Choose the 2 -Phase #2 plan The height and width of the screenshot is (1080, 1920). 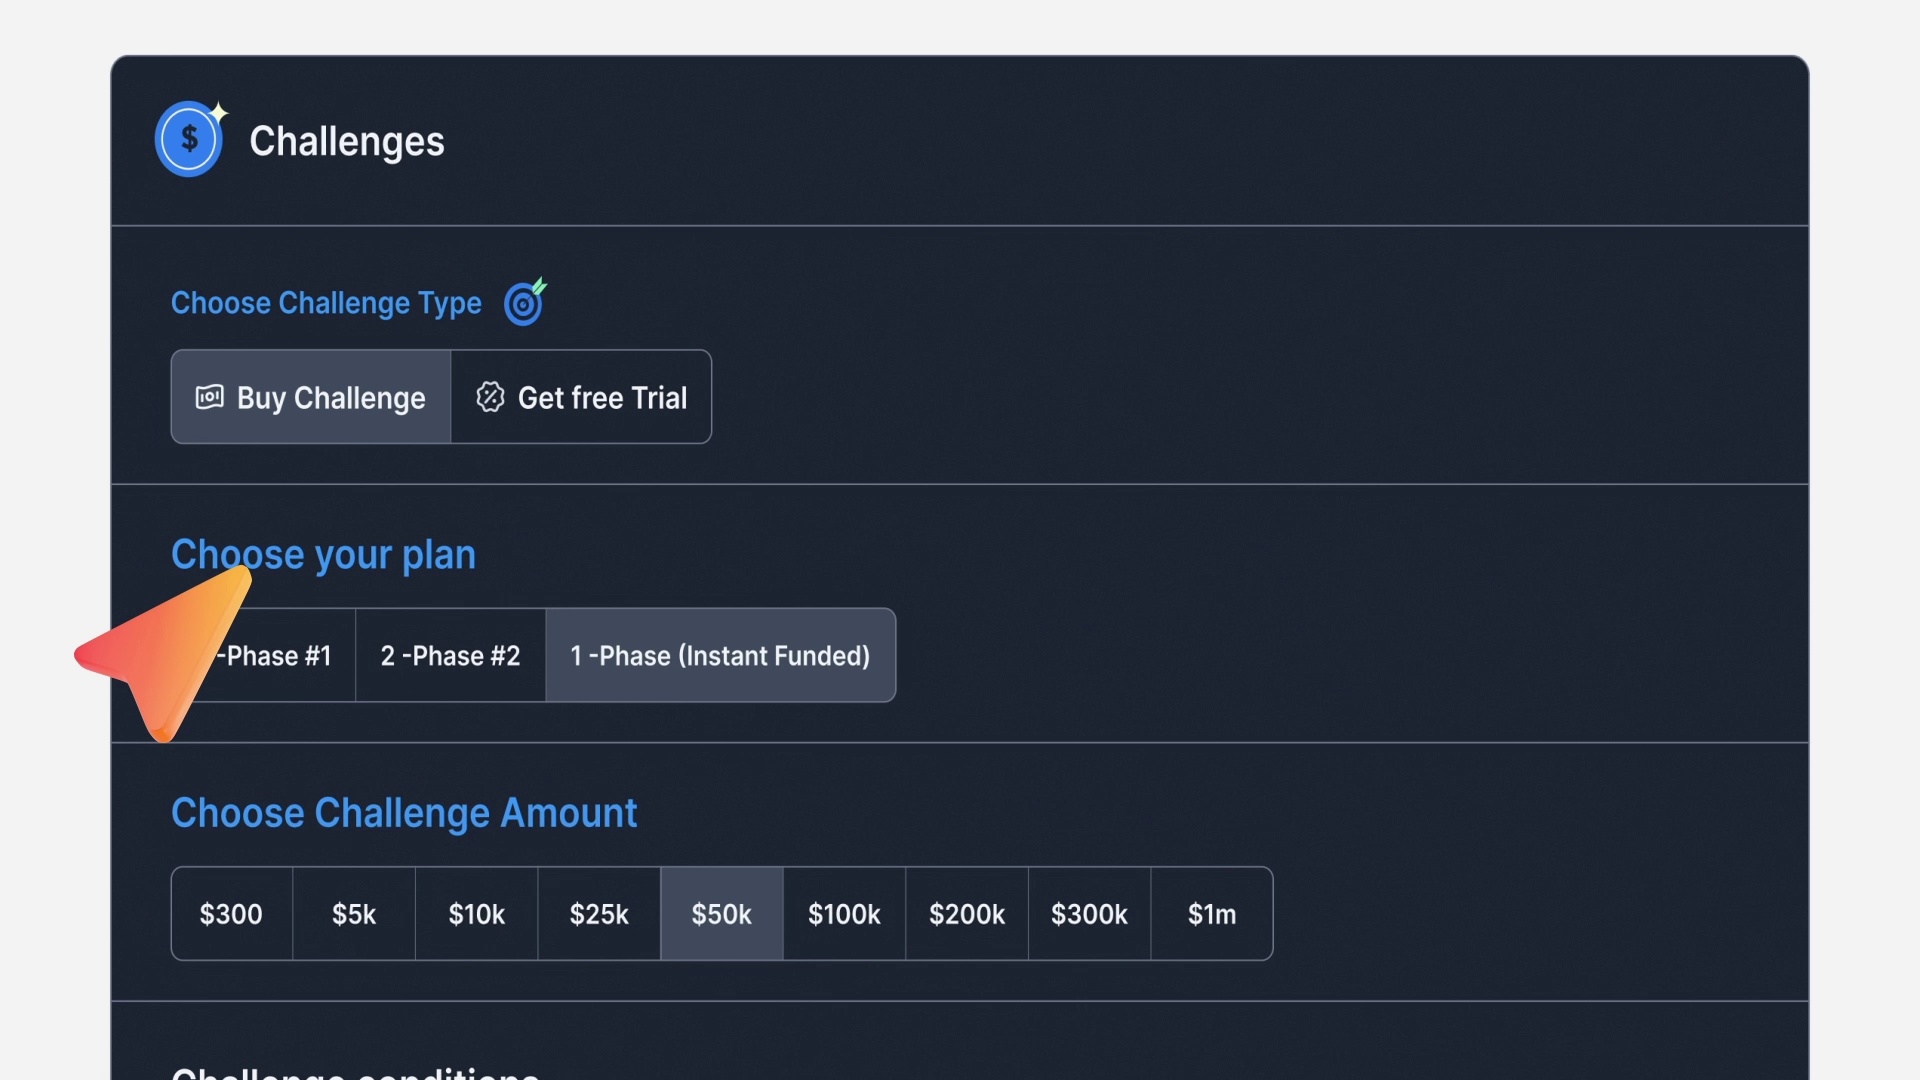(x=450, y=656)
